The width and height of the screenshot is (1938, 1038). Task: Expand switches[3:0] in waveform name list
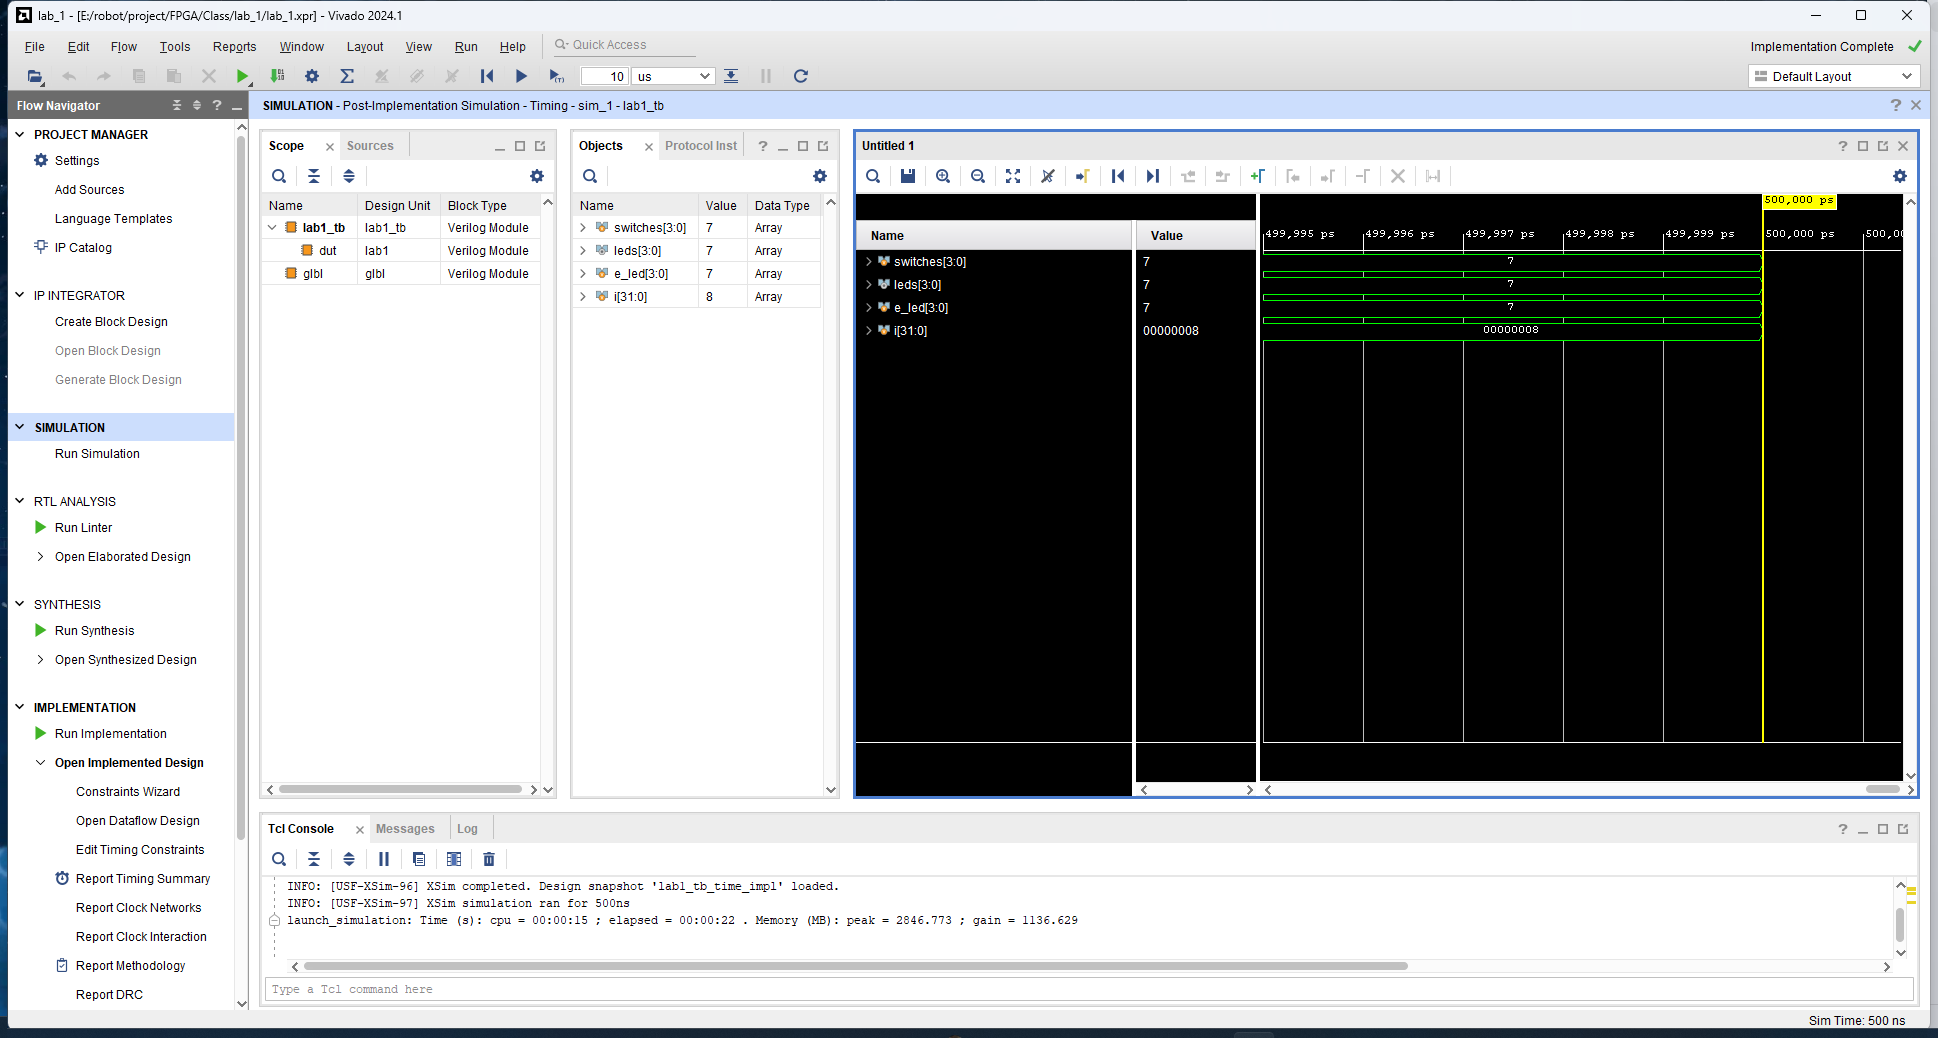pos(869,262)
